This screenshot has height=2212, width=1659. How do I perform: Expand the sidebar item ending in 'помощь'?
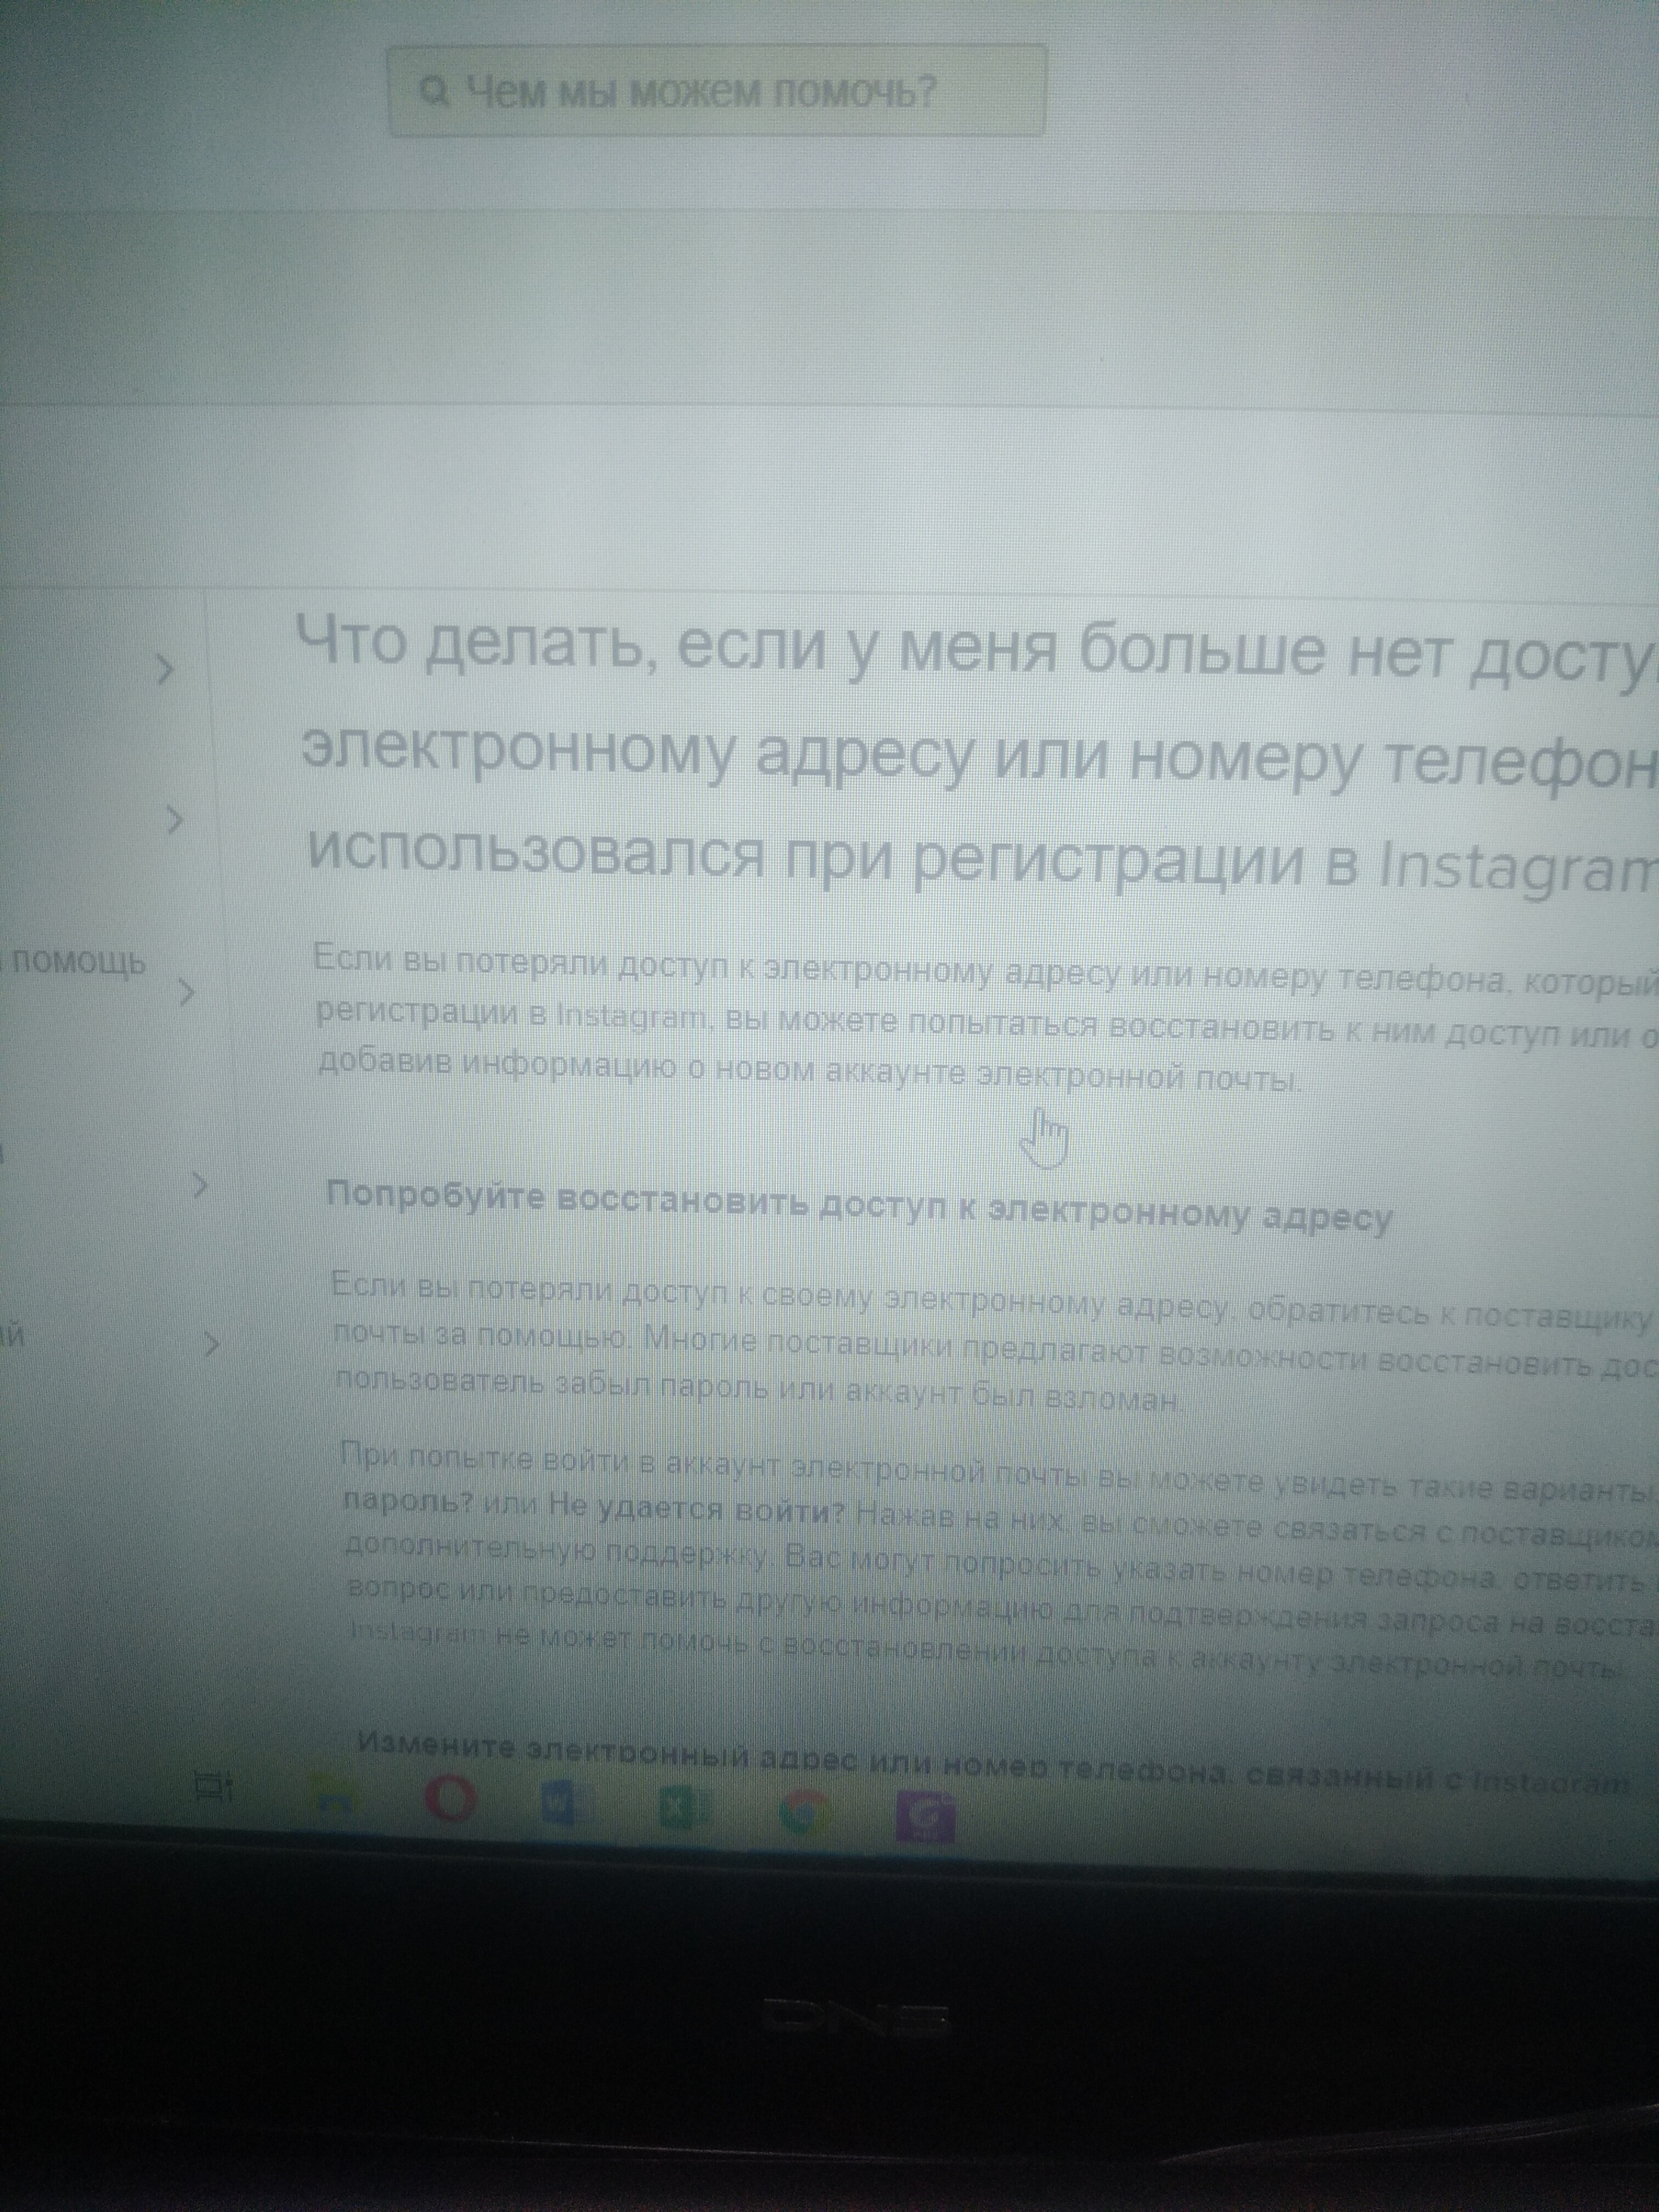coord(187,993)
